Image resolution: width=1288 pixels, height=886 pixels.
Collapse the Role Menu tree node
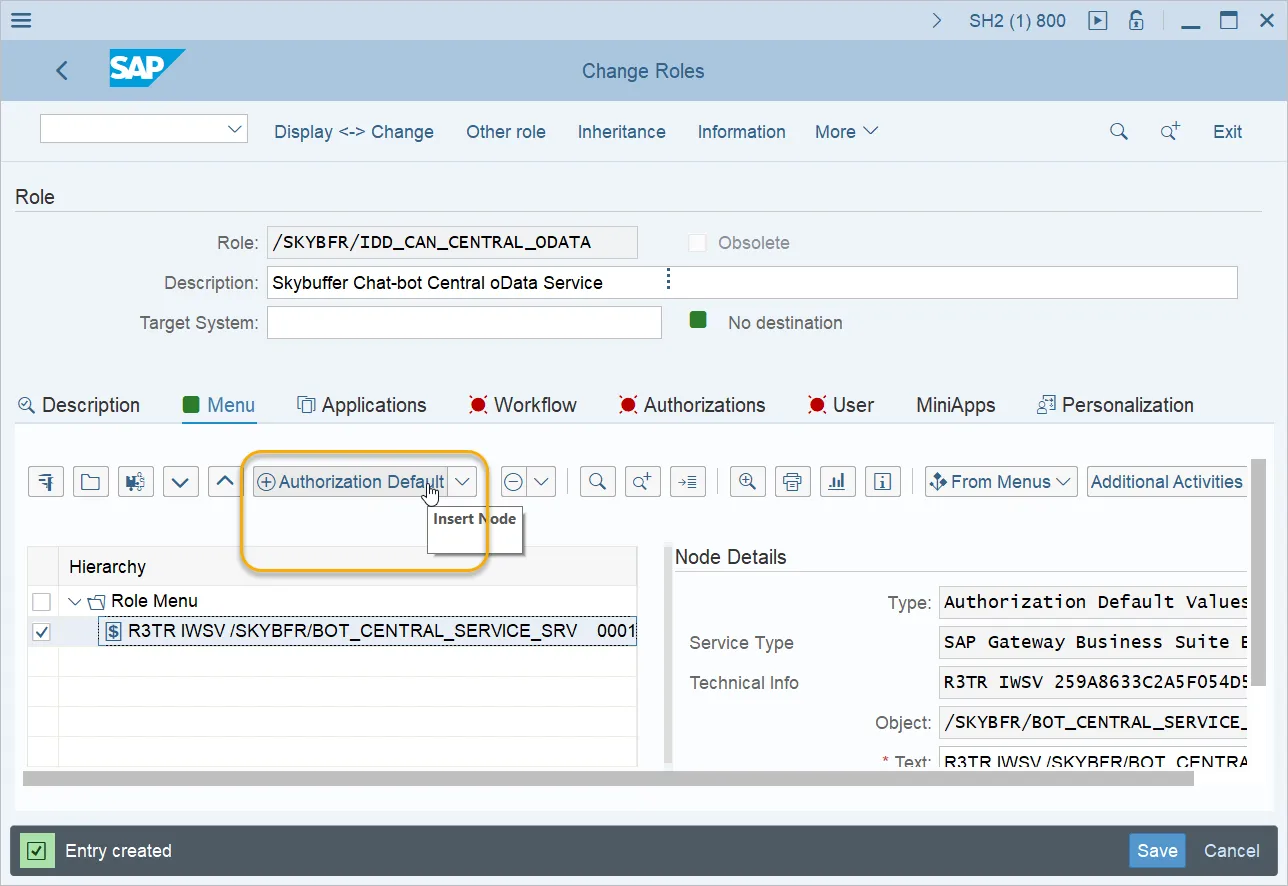[x=75, y=602]
